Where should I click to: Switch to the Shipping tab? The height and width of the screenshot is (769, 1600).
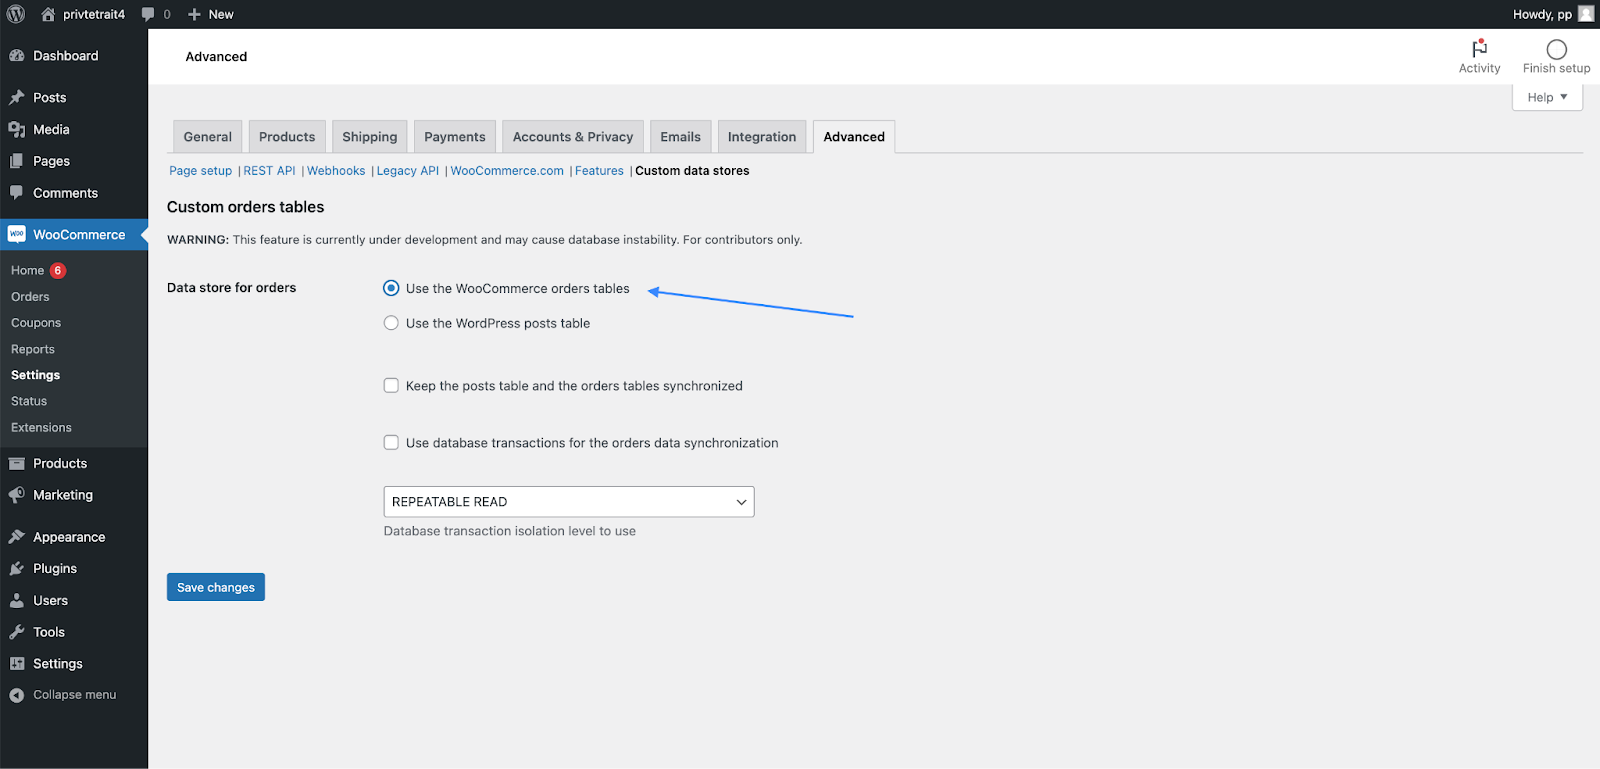point(370,137)
